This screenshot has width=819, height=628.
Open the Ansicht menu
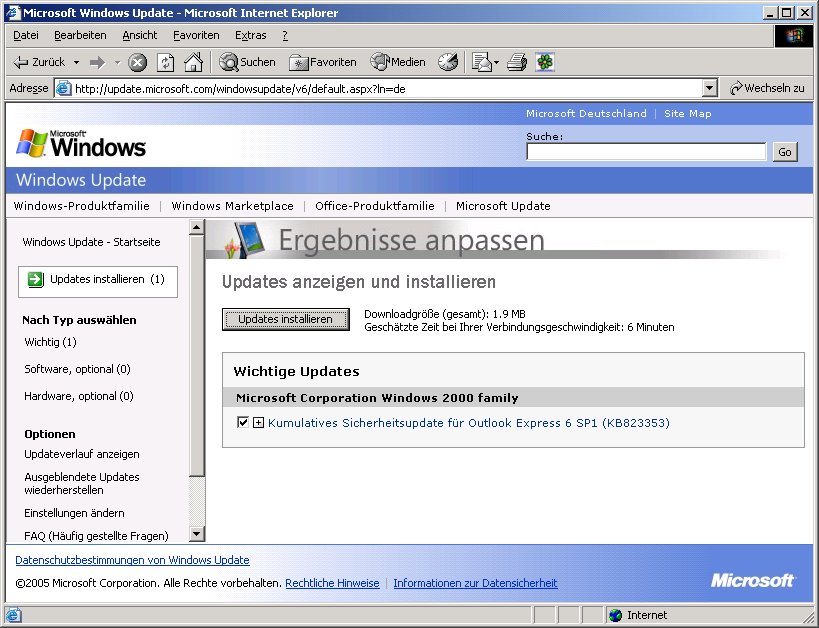point(140,35)
